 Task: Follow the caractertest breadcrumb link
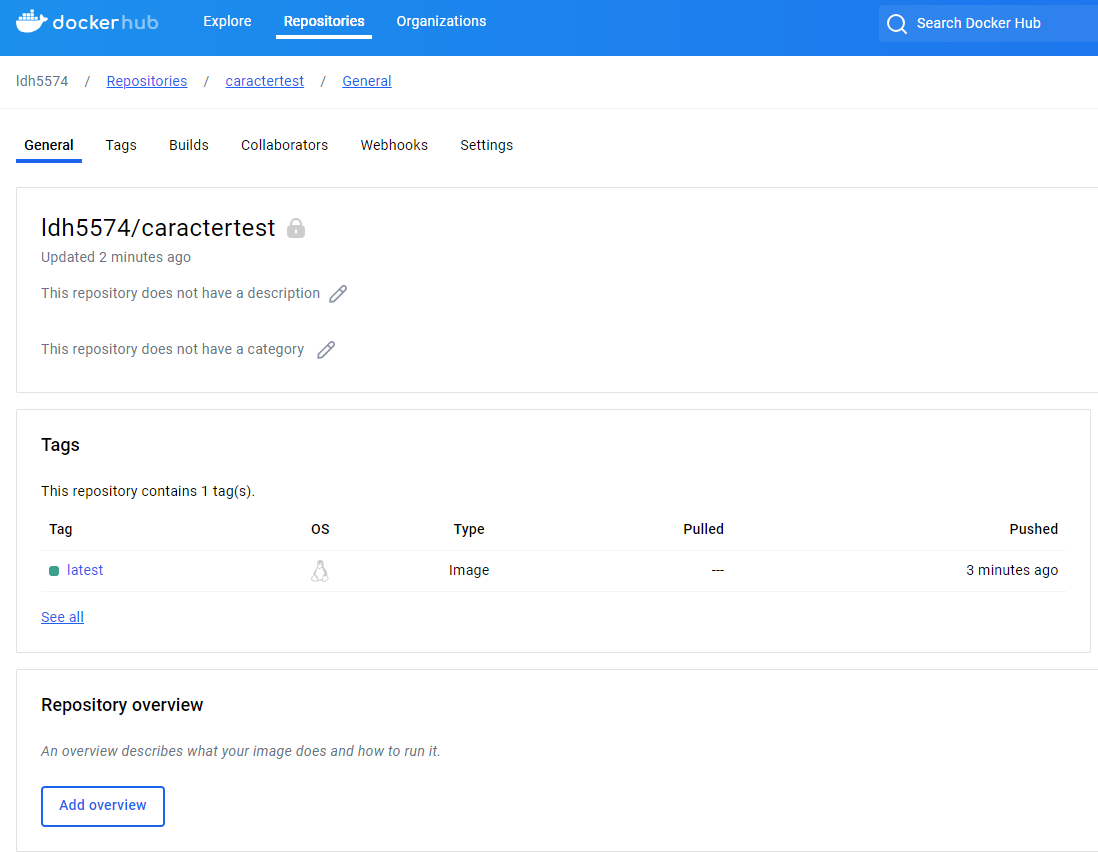265,81
